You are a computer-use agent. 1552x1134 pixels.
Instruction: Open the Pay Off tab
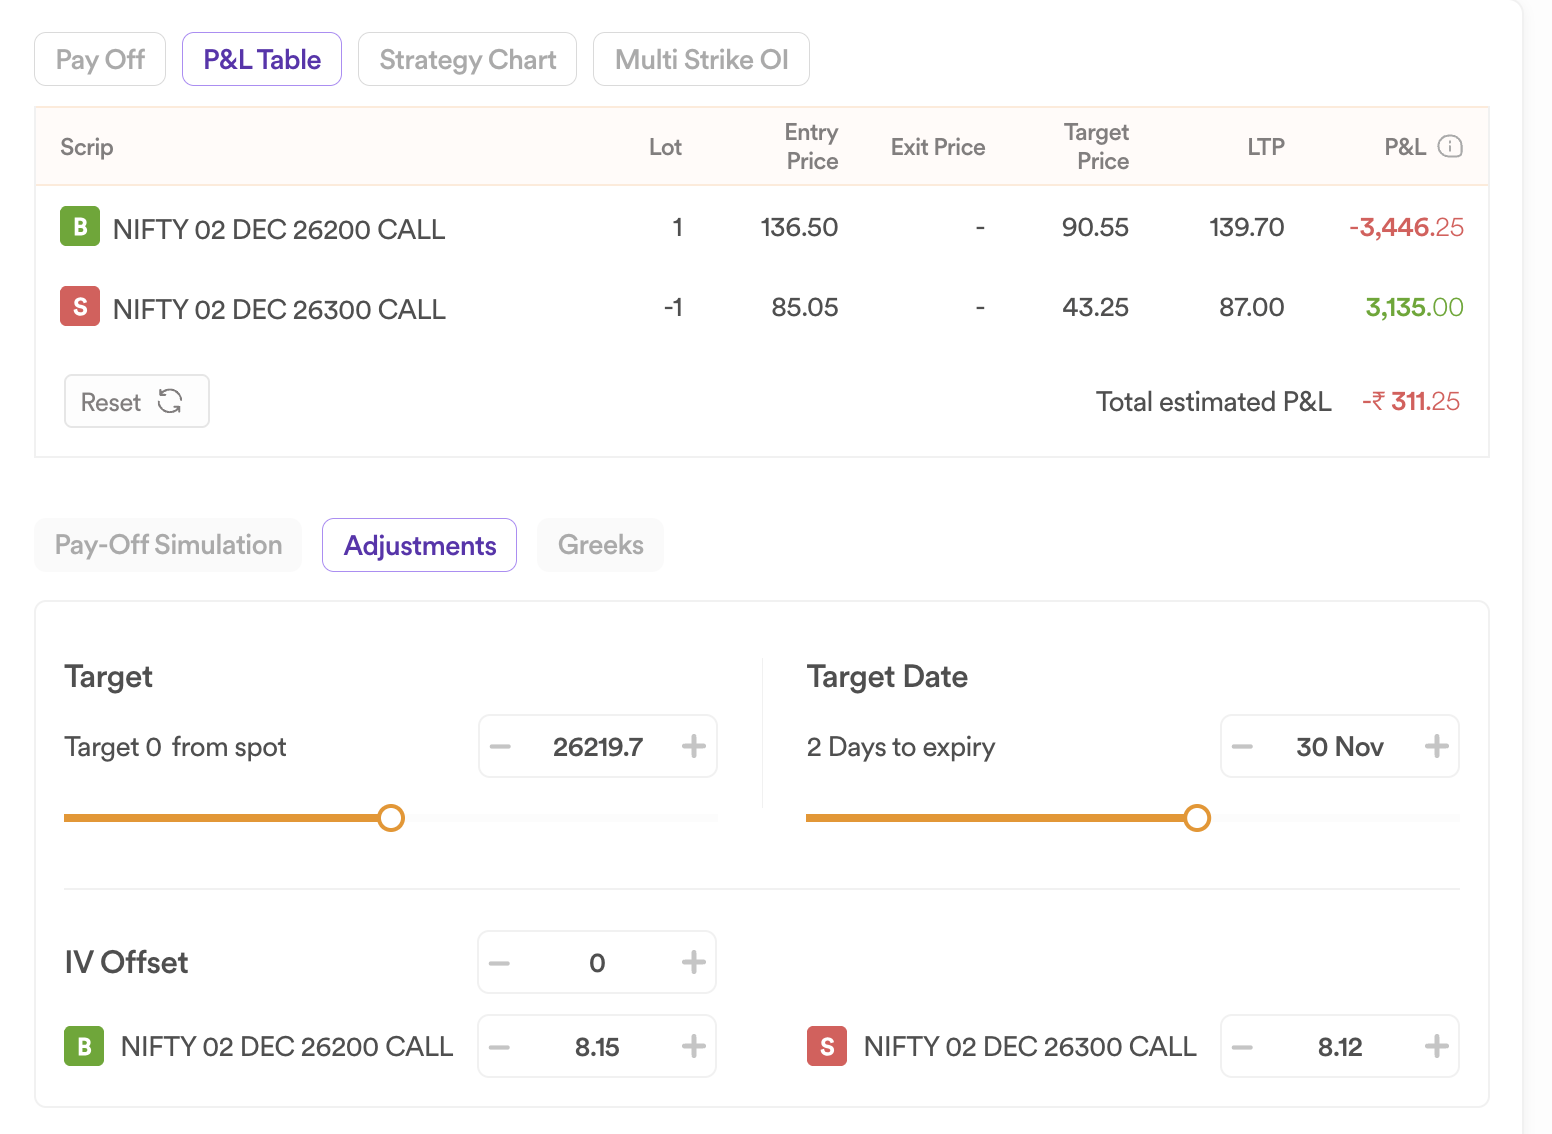(100, 60)
